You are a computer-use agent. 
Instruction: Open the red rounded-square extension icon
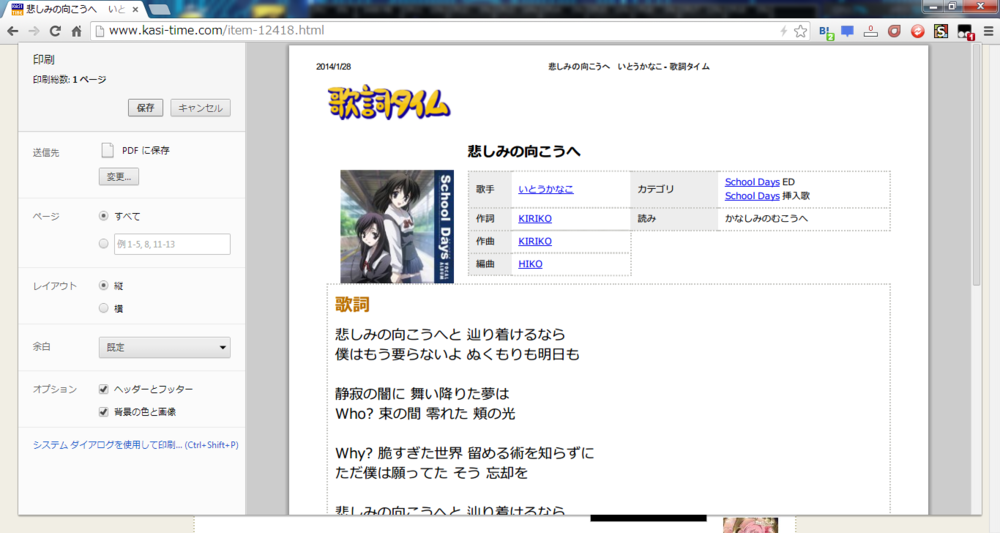894,31
